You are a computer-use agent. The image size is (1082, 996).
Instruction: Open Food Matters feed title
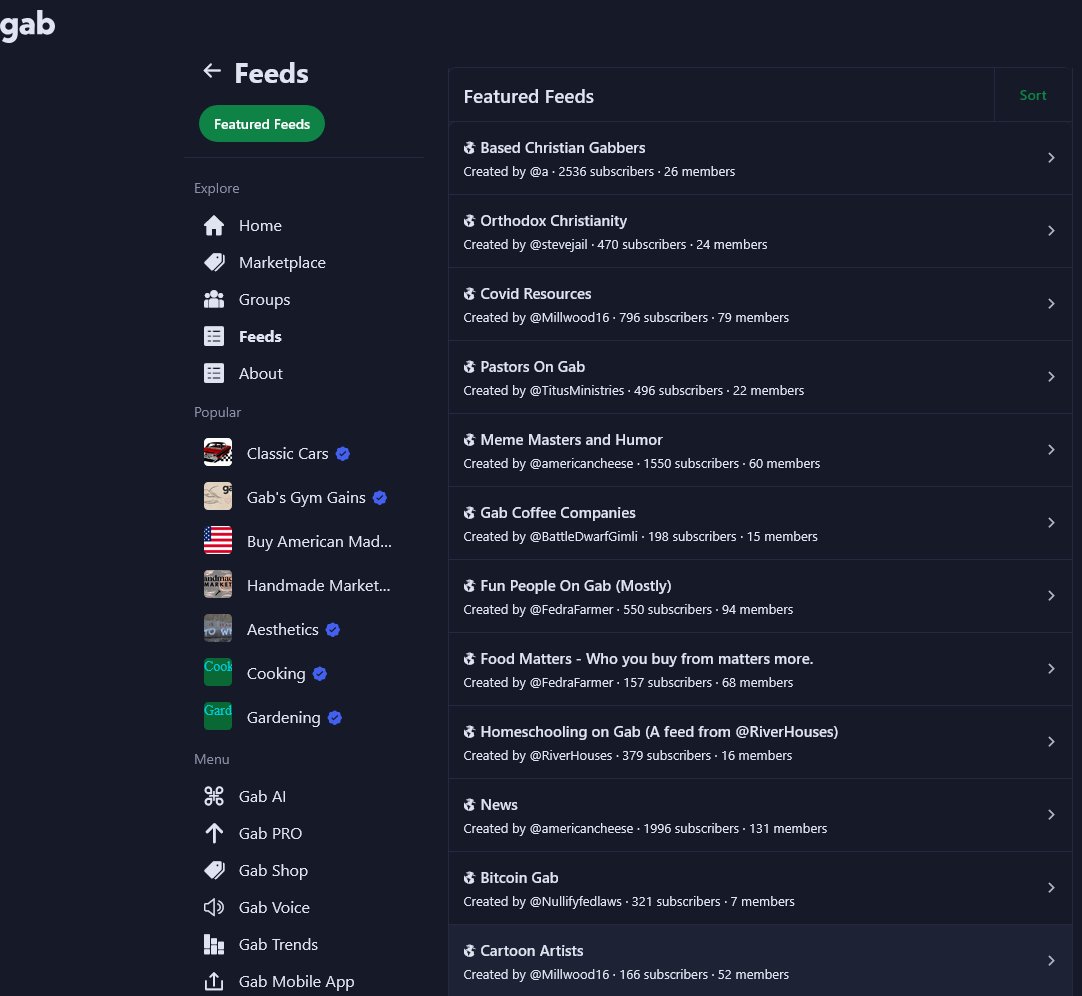click(x=647, y=659)
